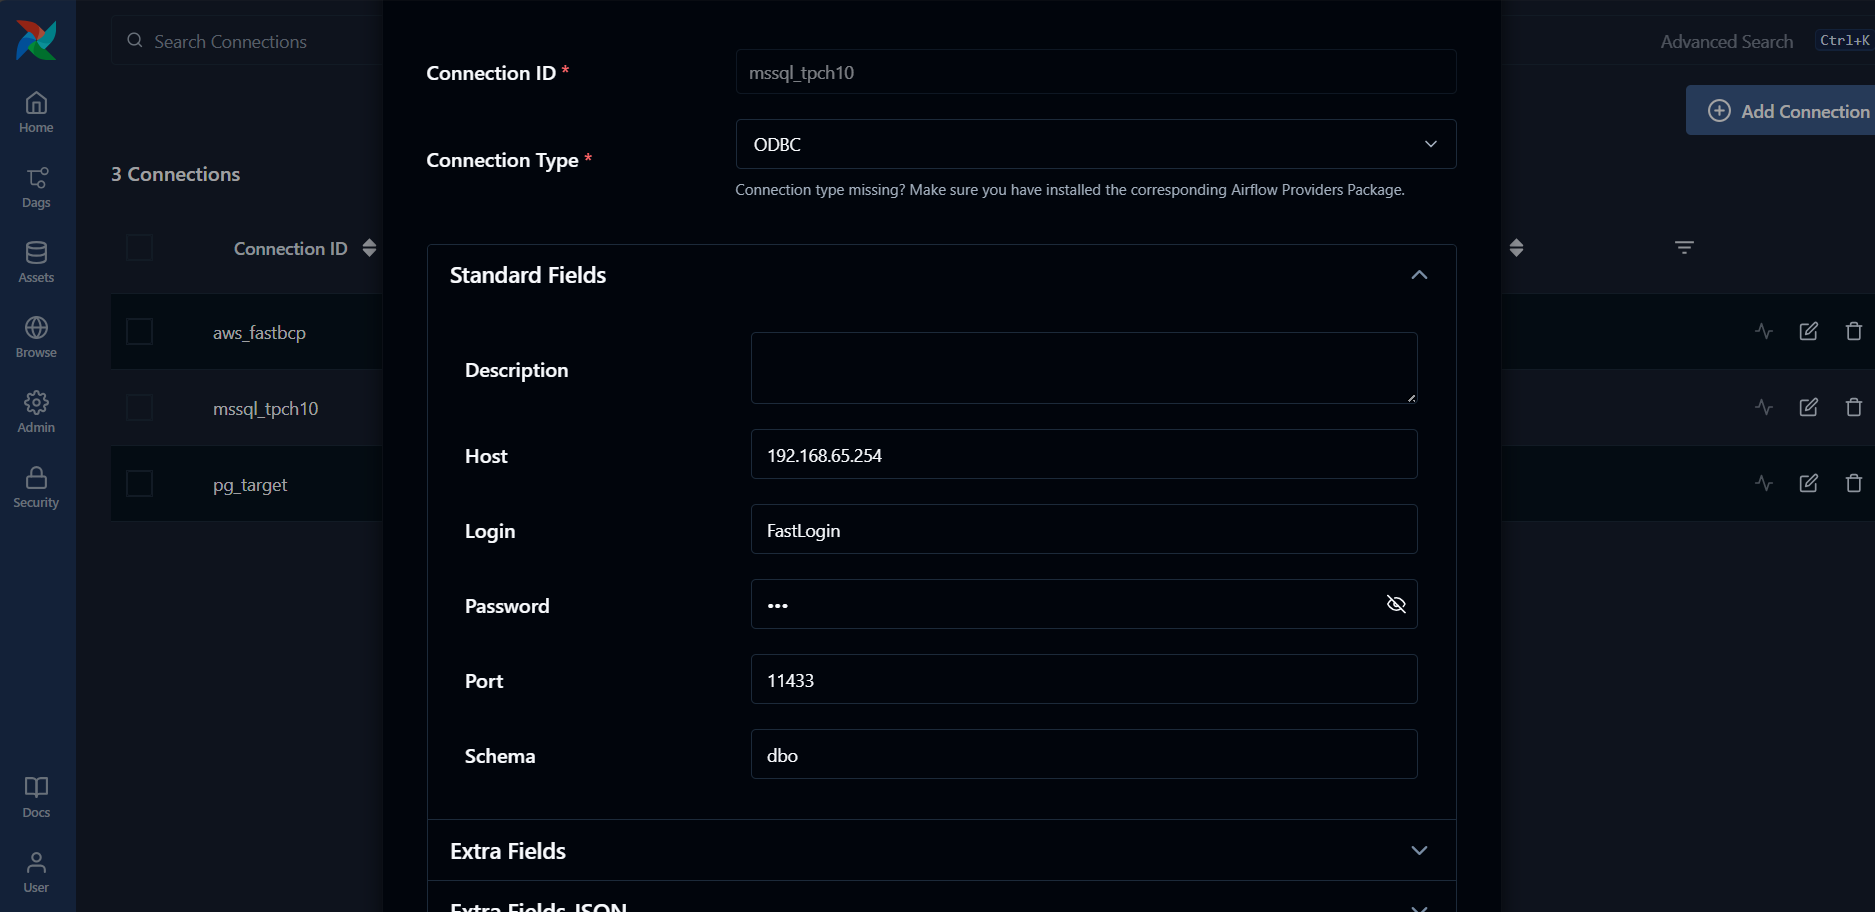Open the Browse menu icon
This screenshot has height=912, width=1875.
[36, 337]
